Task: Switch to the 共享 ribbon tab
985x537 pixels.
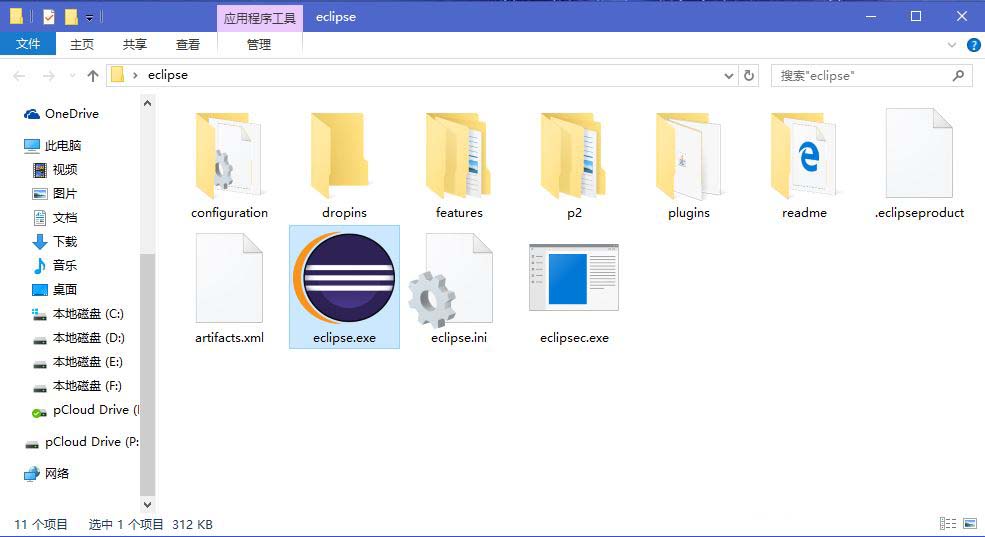Action: pyautogui.click(x=134, y=45)
